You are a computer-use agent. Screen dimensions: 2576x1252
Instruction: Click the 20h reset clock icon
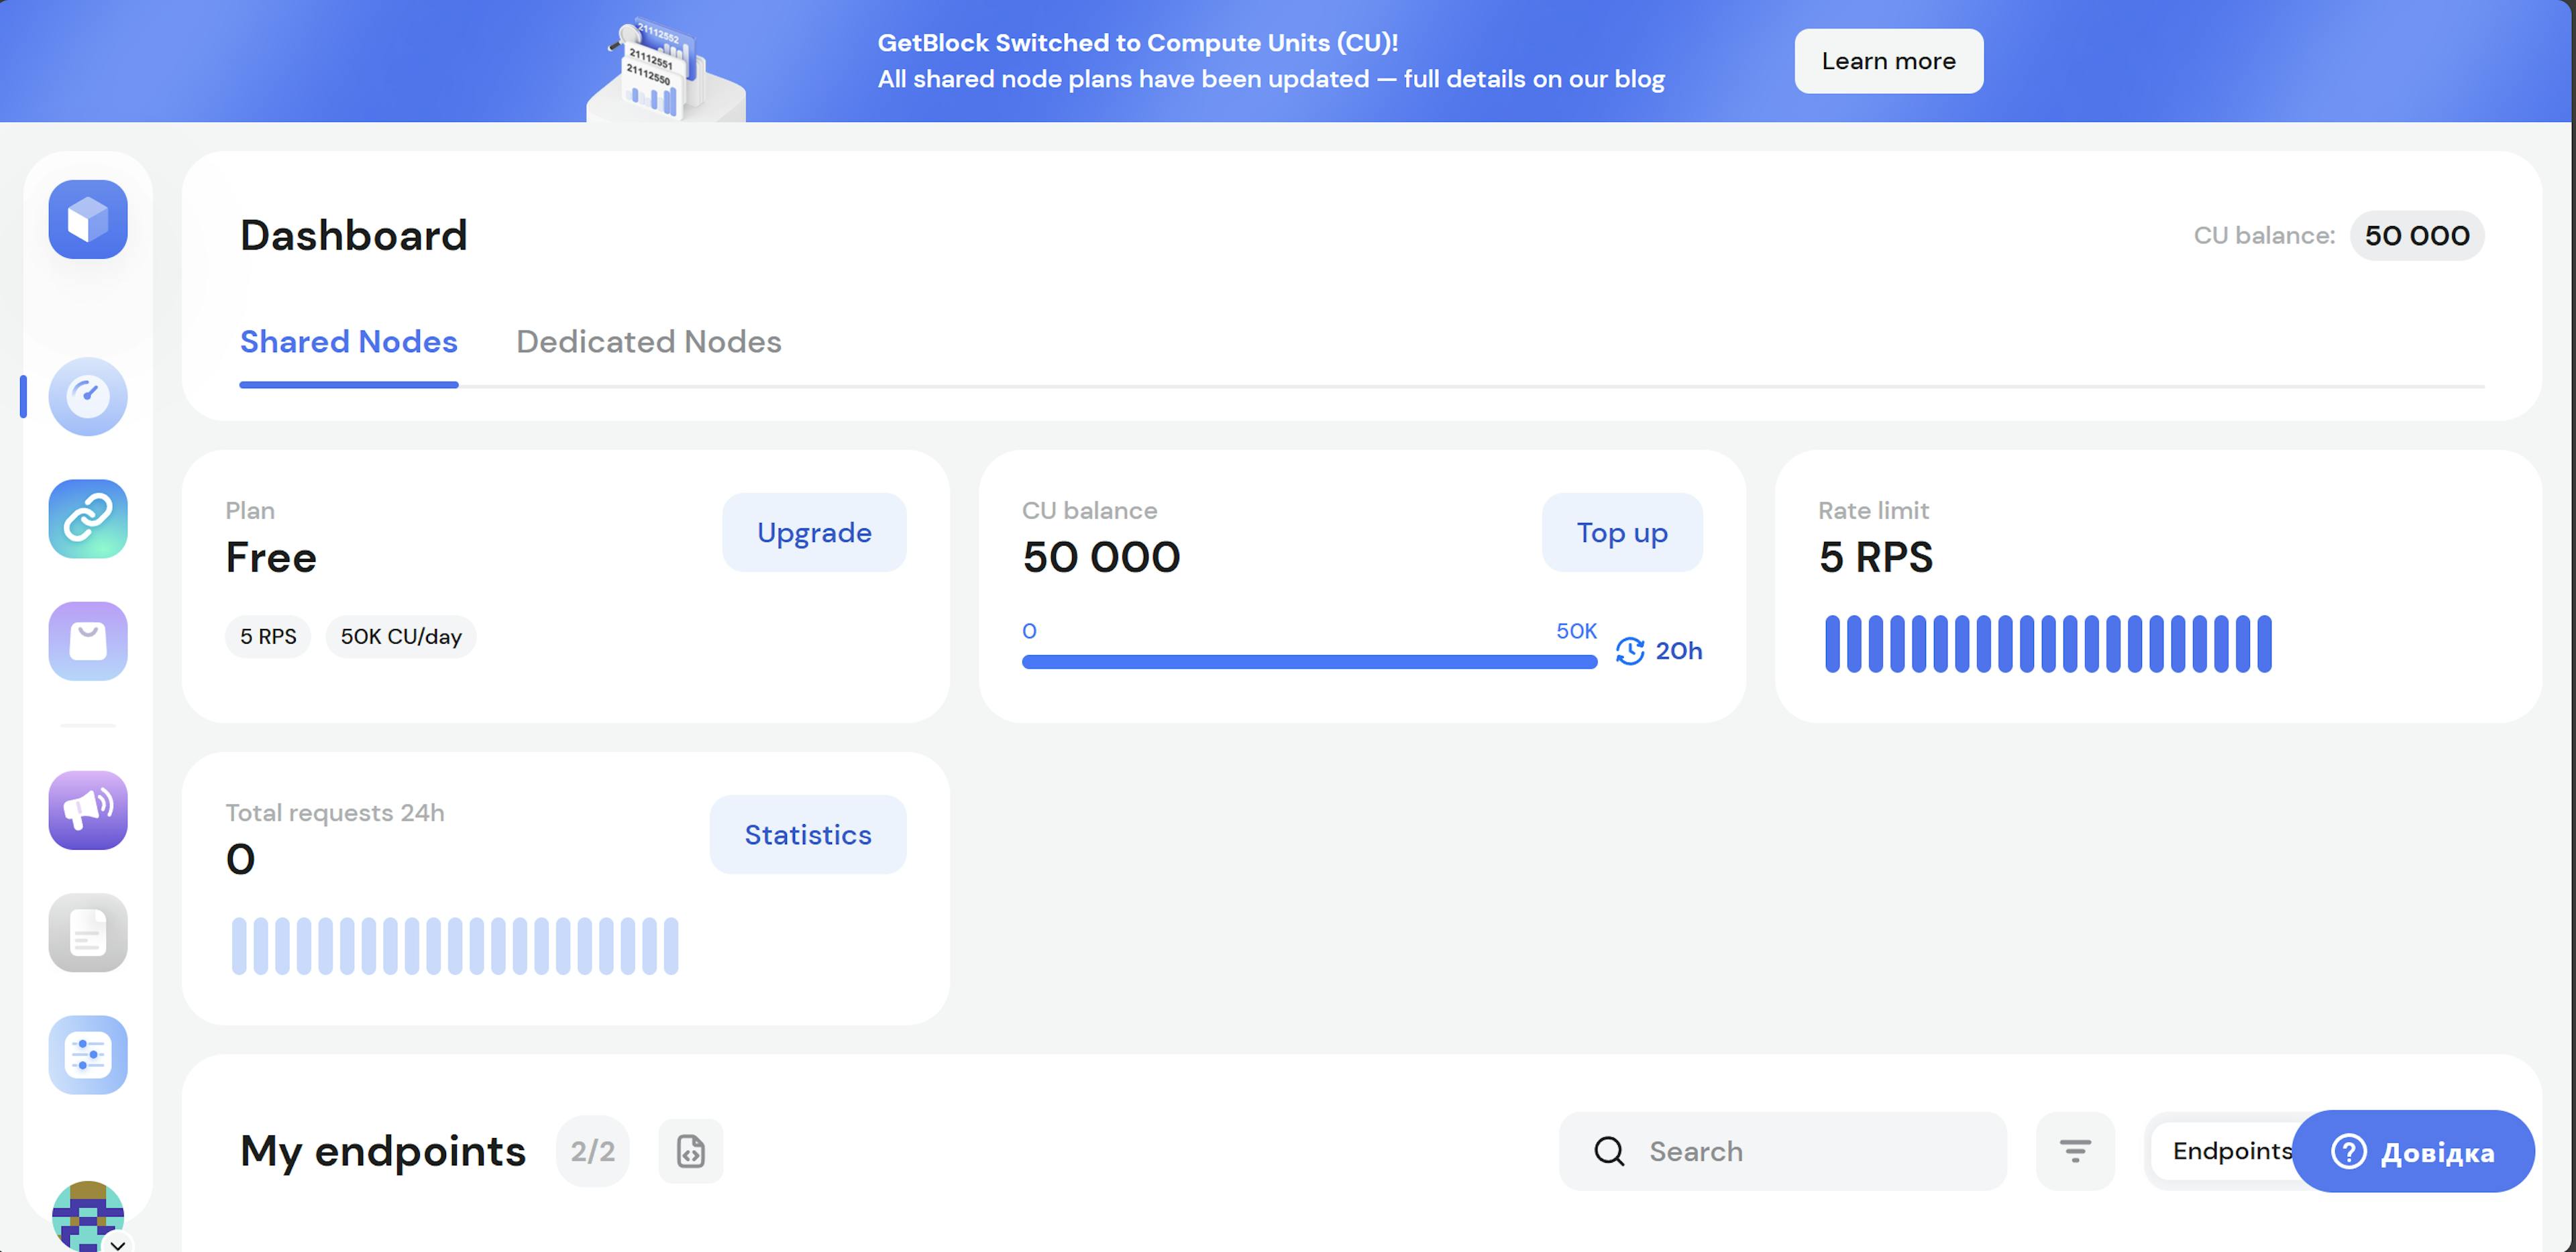1630,651
